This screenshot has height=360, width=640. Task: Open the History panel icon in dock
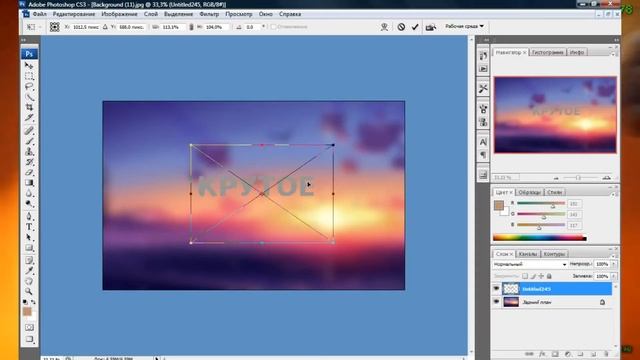(483, 56)
